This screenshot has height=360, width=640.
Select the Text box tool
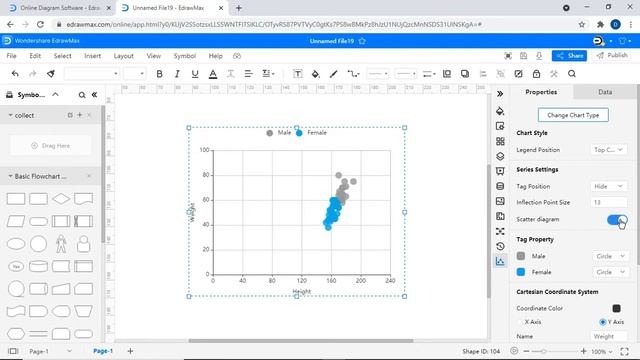(298, 74)
